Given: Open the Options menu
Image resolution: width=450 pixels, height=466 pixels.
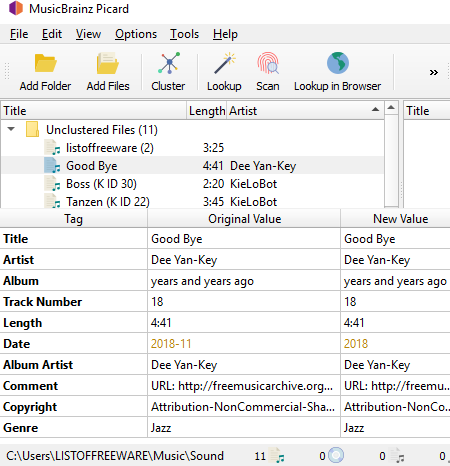Looking at the screenshot, I should coord(136,34).
